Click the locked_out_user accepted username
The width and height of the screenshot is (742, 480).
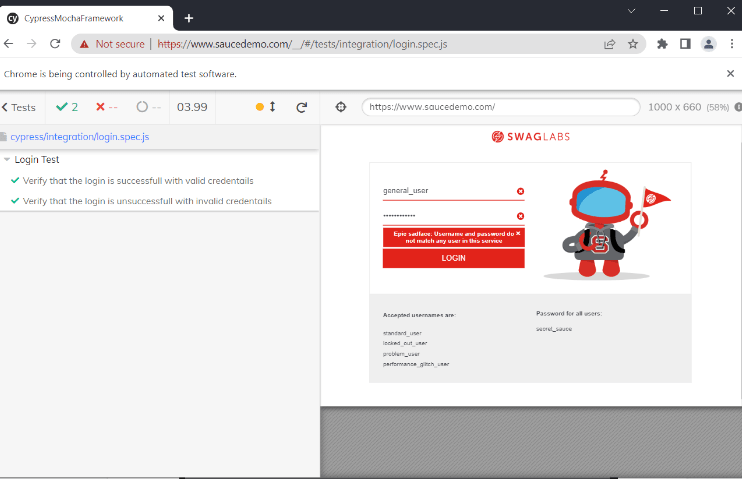tap(405, 343)
